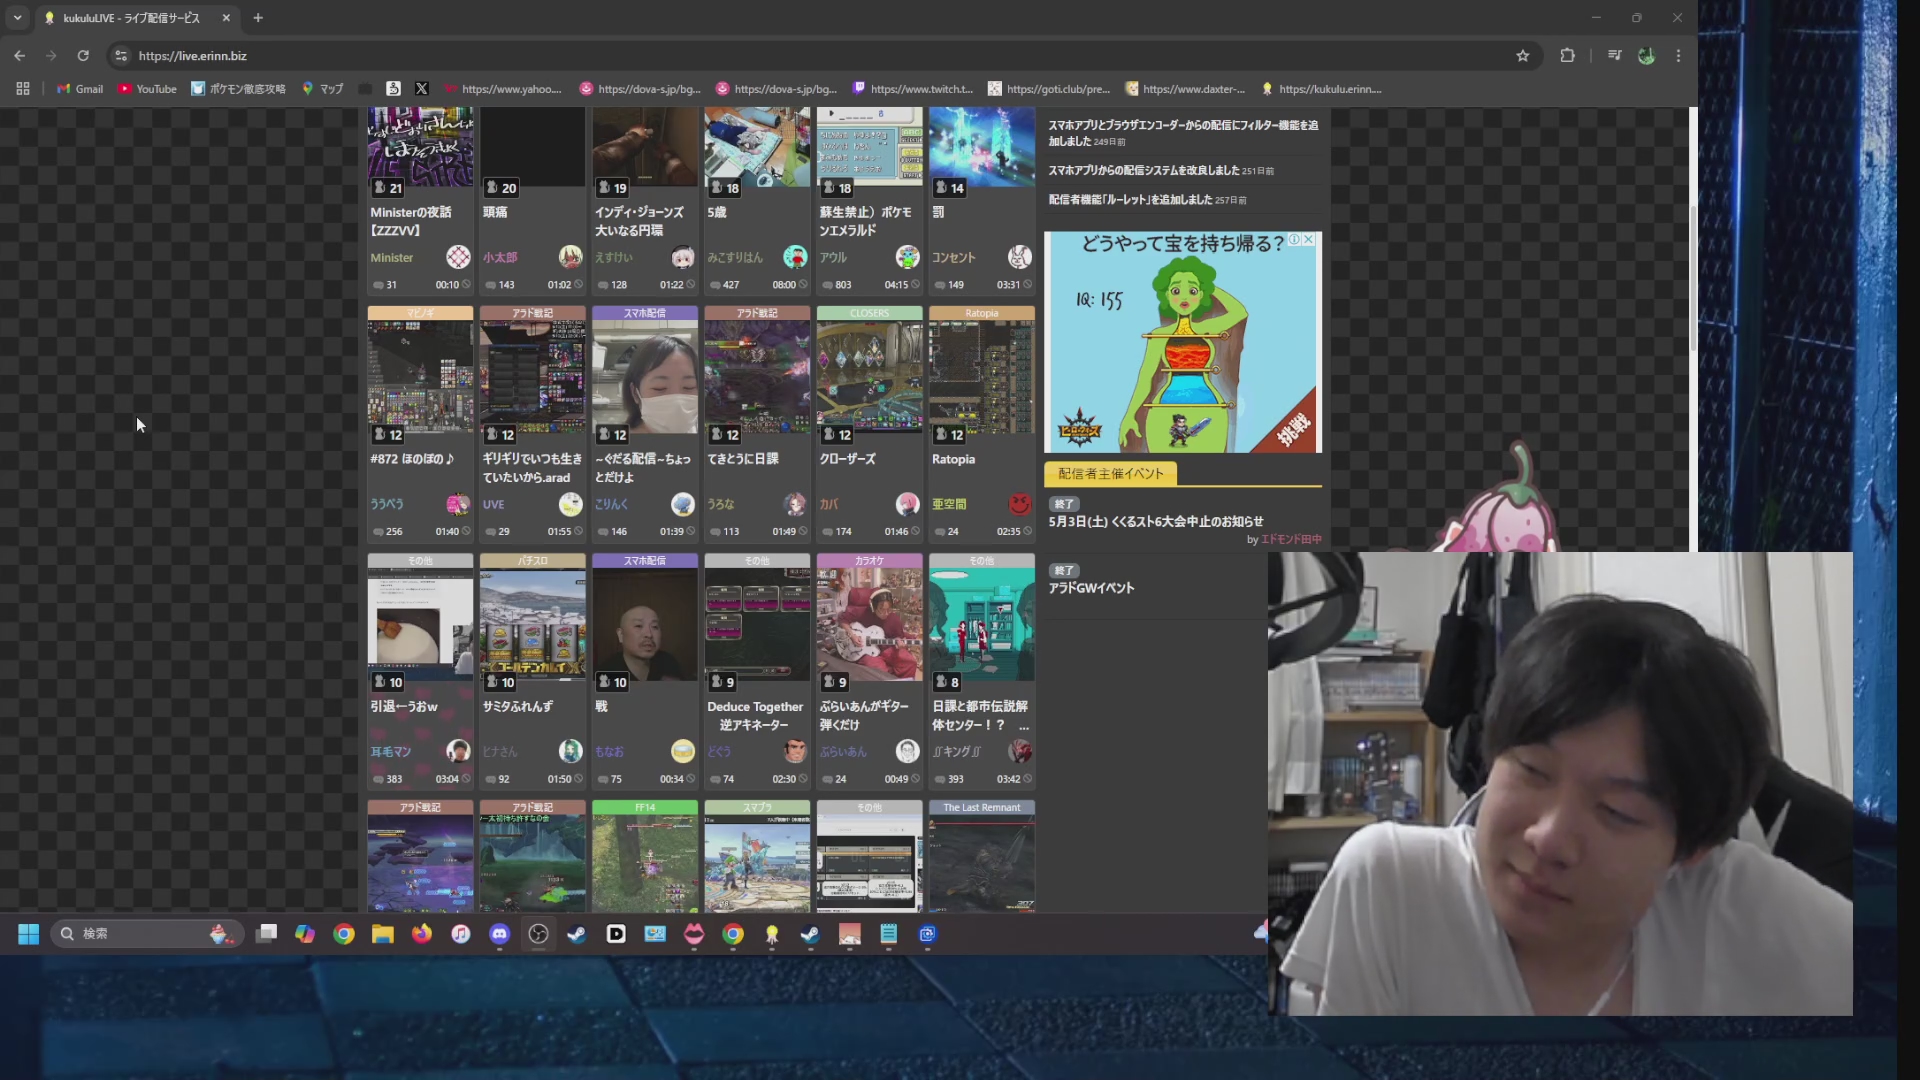Screen dimensions: 1920x1080
Task: Open the アラドGWイベント event link
Action: tap(1091, 588)
